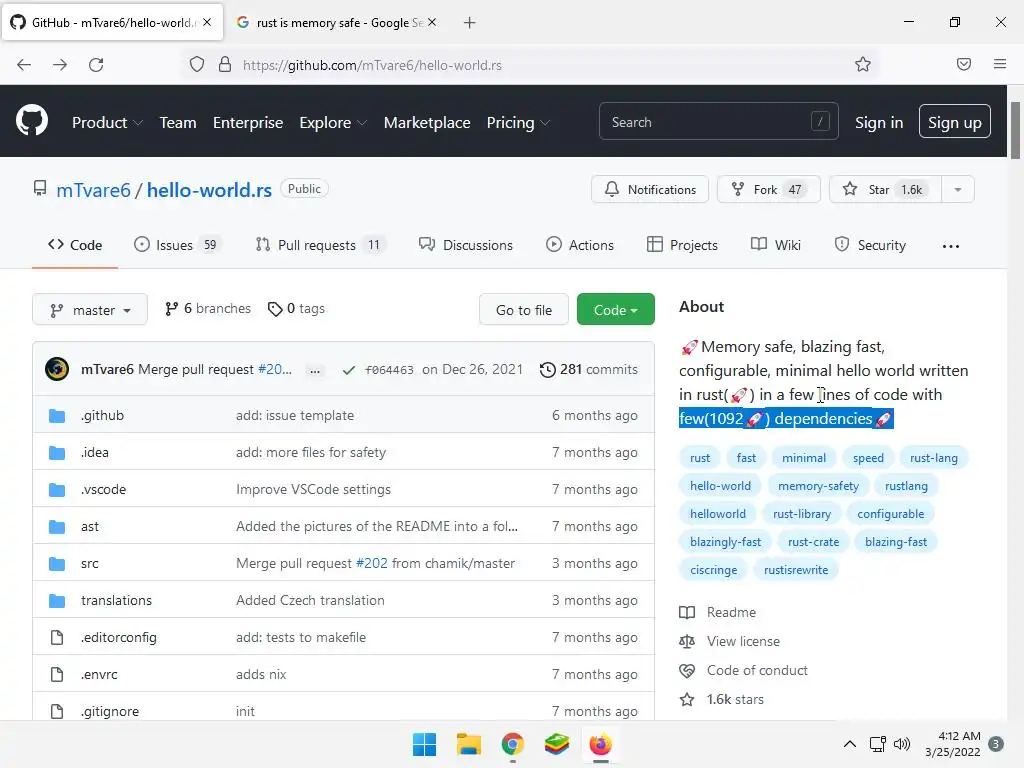Reload the page with refresh icon

(x=96, y=65)
